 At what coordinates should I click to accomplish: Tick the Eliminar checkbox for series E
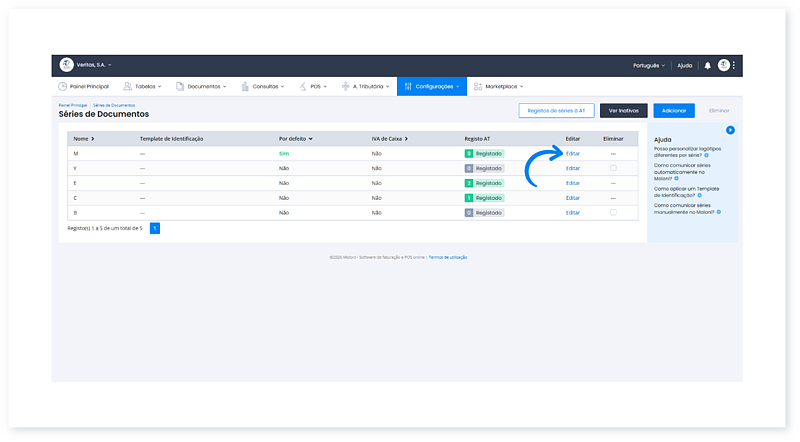pos(613,183)
